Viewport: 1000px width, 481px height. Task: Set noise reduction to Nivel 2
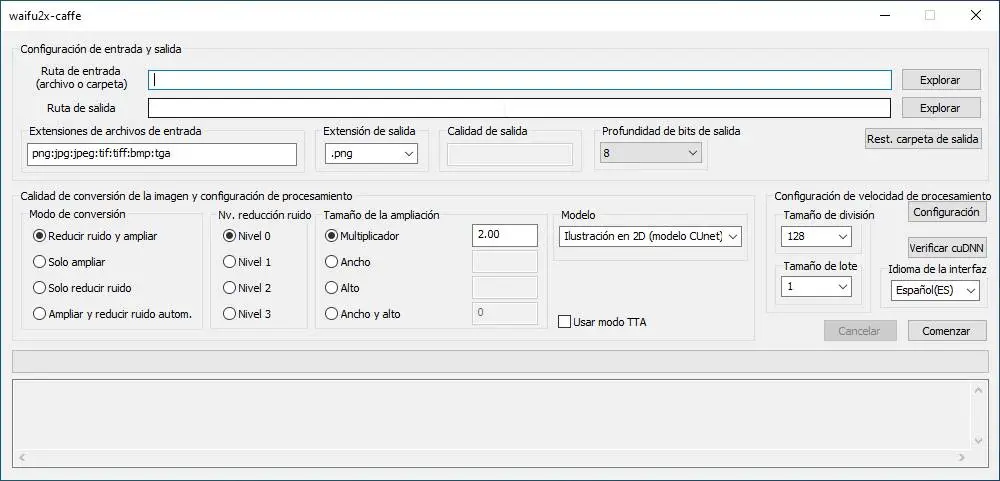pyautogui.click(x=247, y=288)
